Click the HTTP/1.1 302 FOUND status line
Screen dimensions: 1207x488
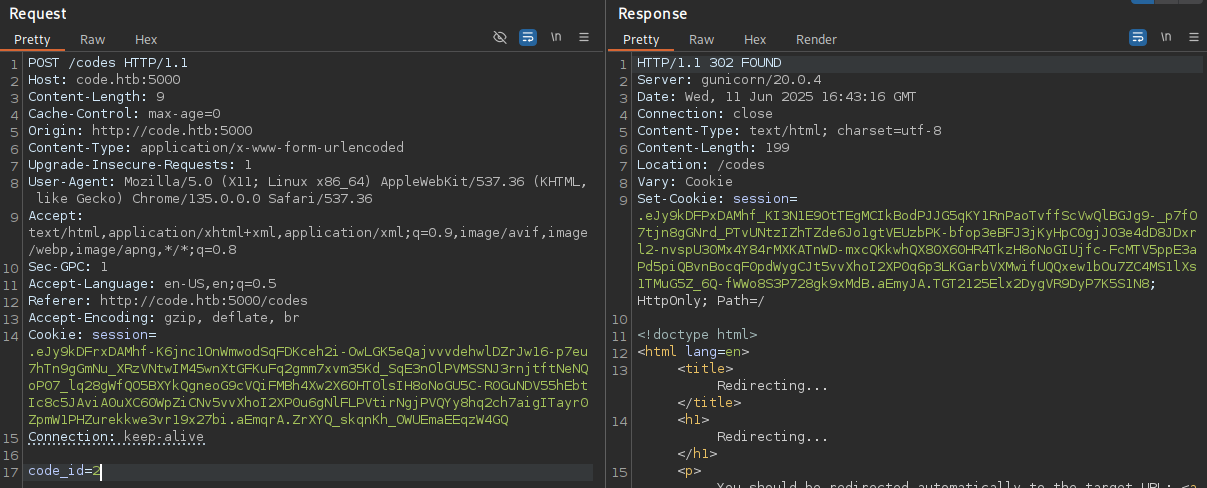(x=709, y=63)
